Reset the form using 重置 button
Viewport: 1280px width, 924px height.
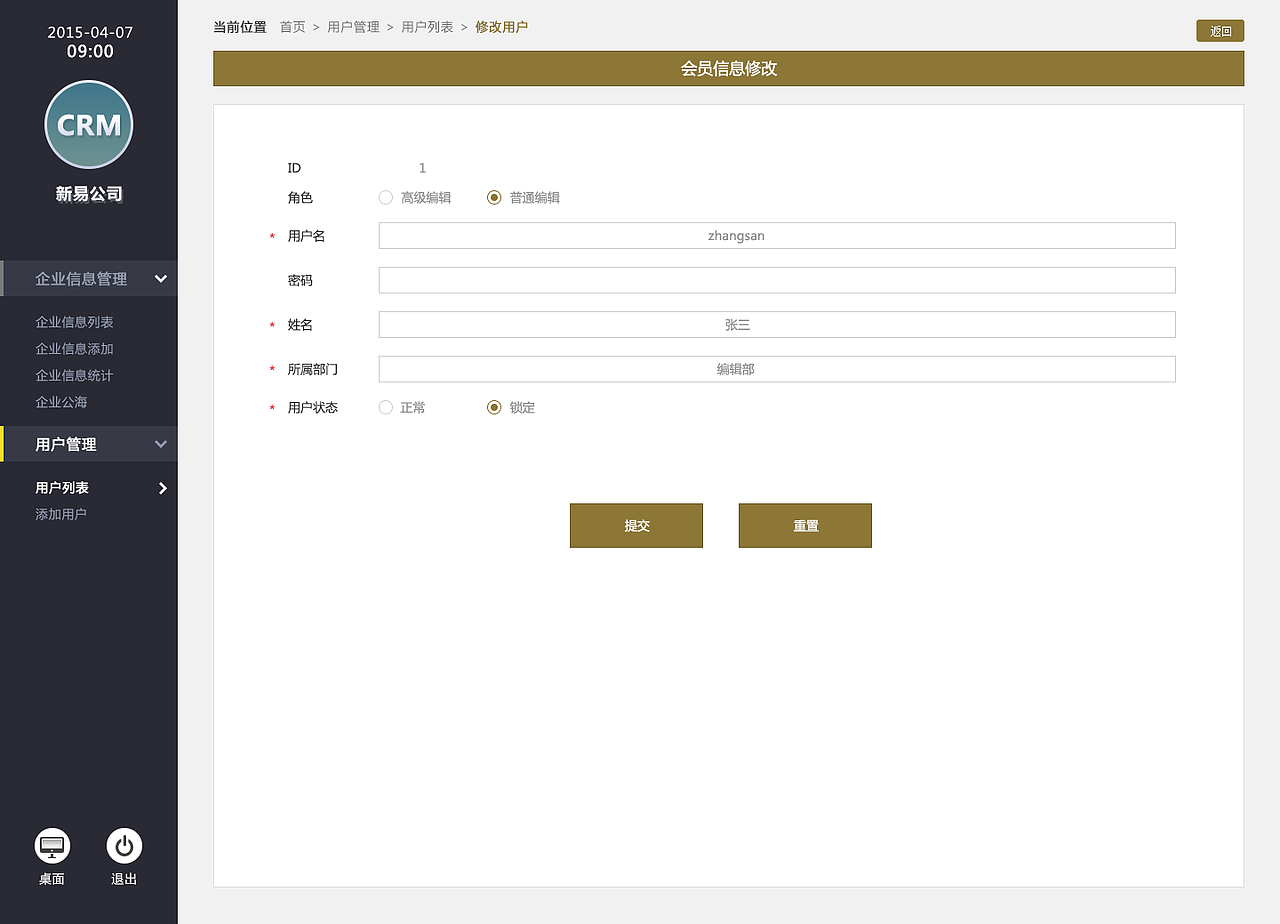click(x=805, y=525)
